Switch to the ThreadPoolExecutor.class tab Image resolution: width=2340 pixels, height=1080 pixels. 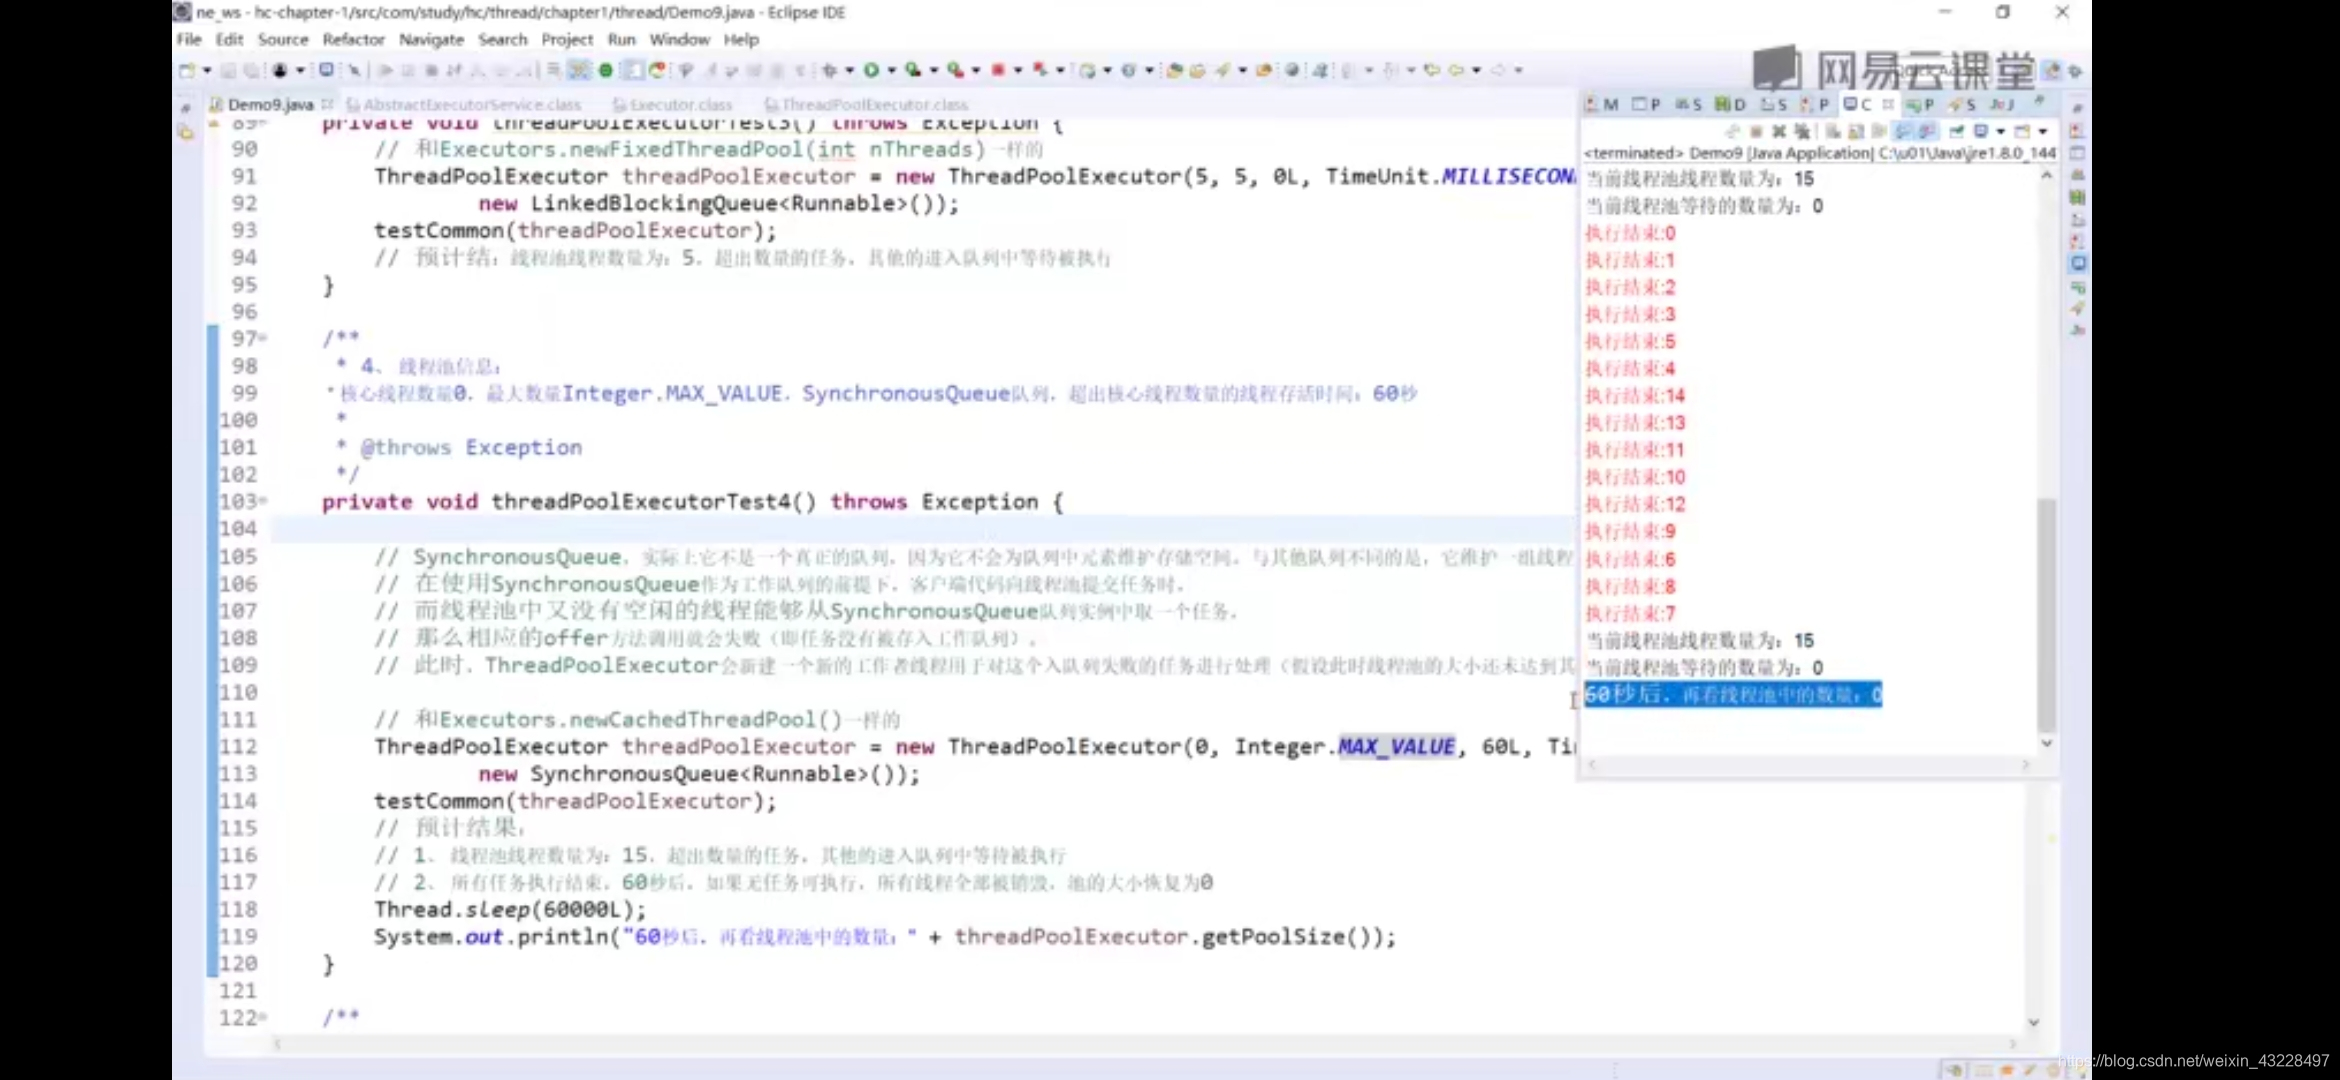tap(866, 104)
